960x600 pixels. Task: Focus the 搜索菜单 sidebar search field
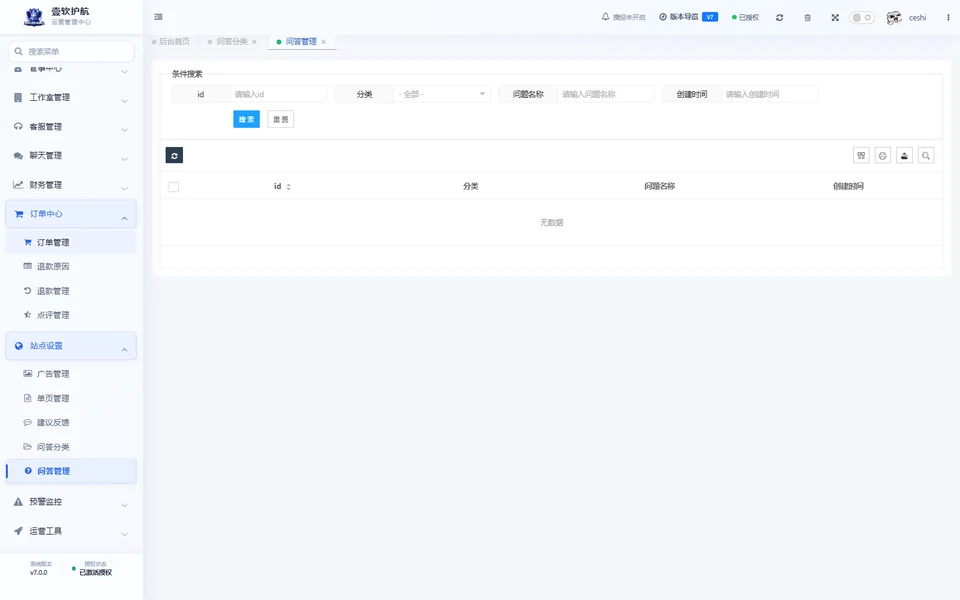(x=71, y=51)
